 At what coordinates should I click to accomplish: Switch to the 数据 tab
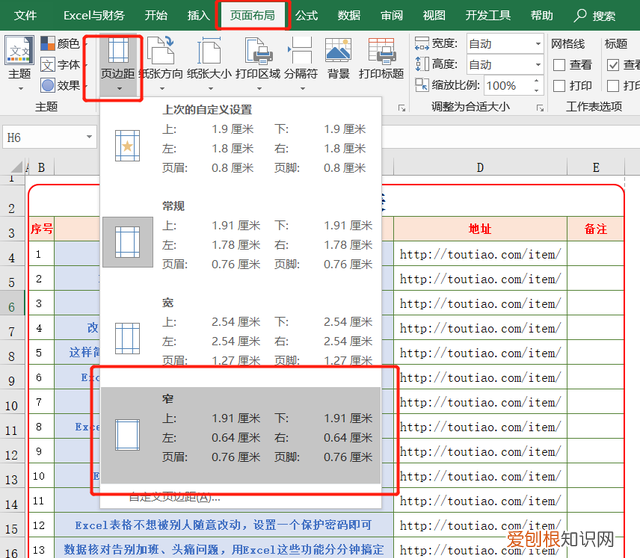[349, 16]
